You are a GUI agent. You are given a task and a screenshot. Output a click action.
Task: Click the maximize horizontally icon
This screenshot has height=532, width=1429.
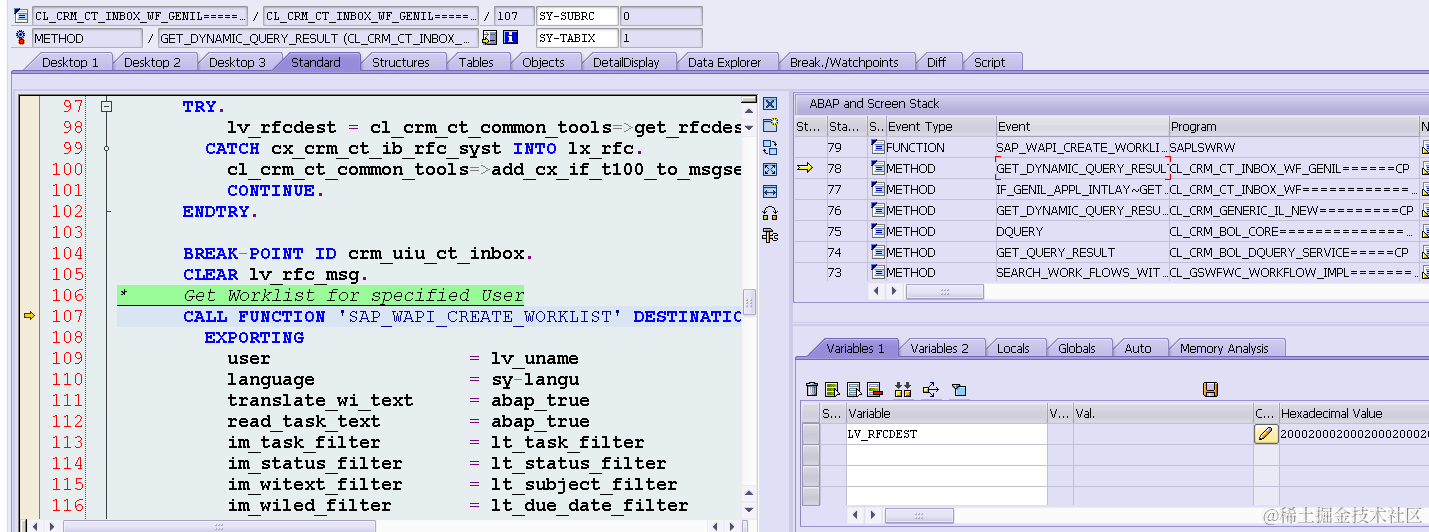(x=770, y=191)
